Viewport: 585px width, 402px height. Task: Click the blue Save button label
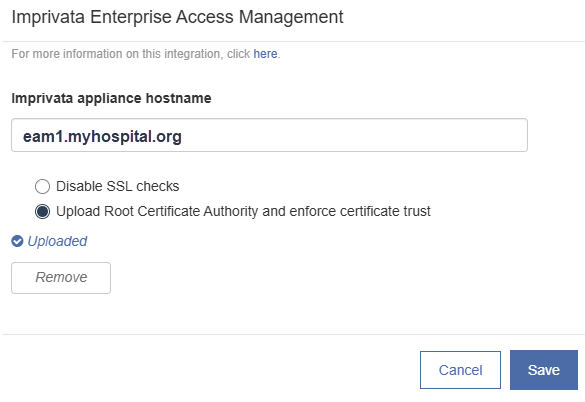[544, 370]
